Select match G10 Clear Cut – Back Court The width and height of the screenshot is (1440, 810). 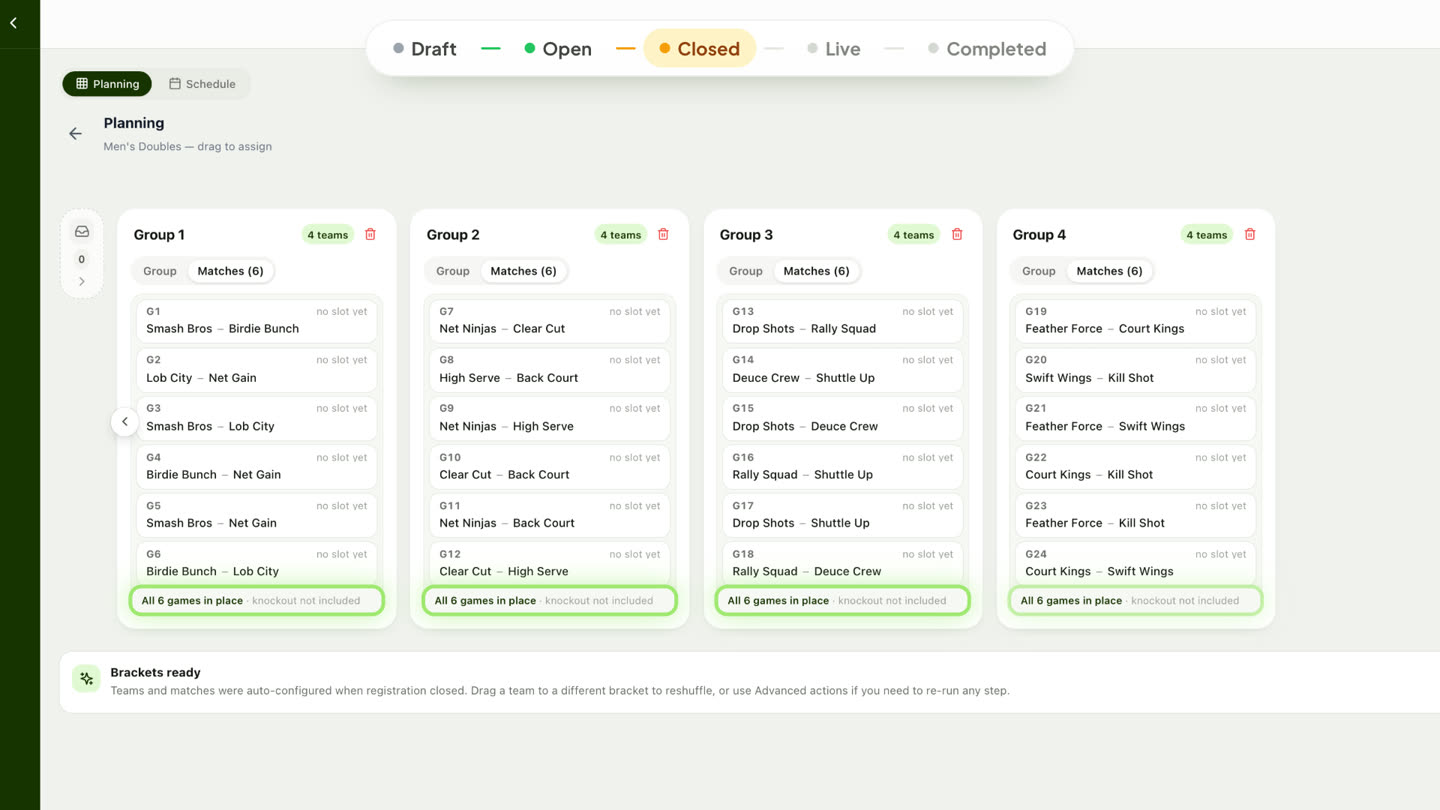pyautogui.click(x=550, y=466)
